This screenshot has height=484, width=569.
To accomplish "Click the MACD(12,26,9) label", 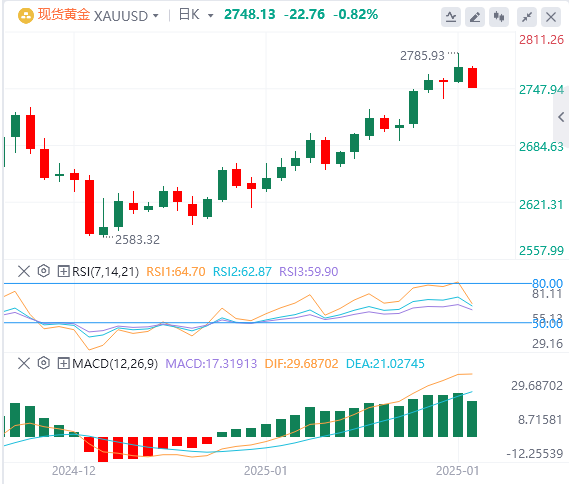I will tap(115, 363).
